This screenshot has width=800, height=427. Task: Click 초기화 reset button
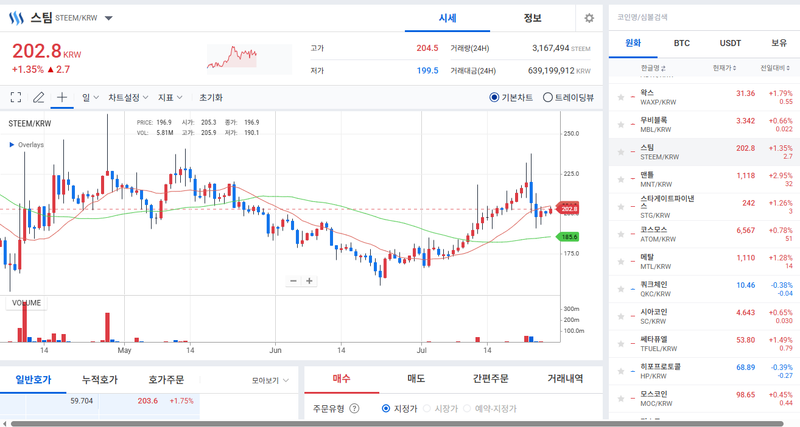[x=211, y=97]
